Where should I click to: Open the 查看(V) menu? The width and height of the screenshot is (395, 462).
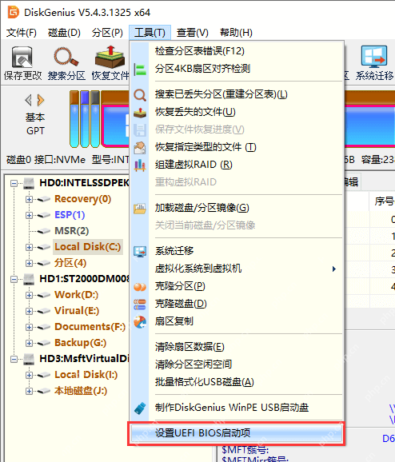(192, 33)
